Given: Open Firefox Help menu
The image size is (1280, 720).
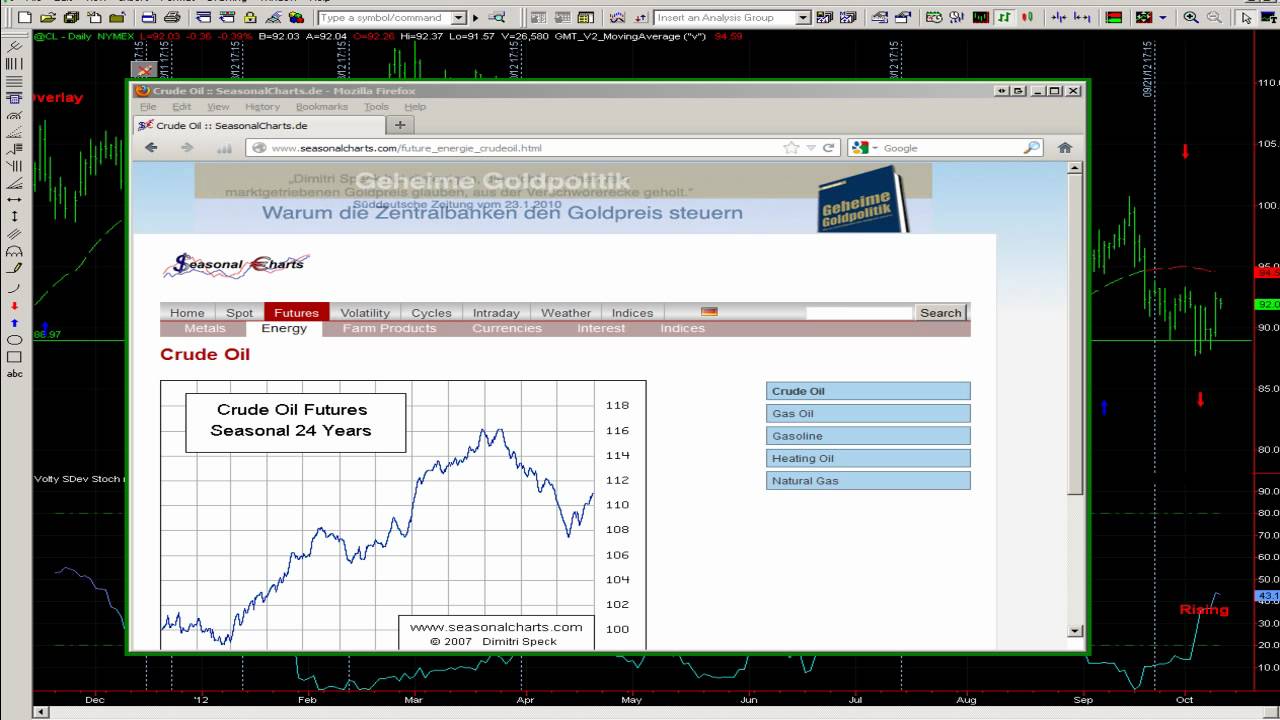Looking at the screenshot, I should point(415,107).
